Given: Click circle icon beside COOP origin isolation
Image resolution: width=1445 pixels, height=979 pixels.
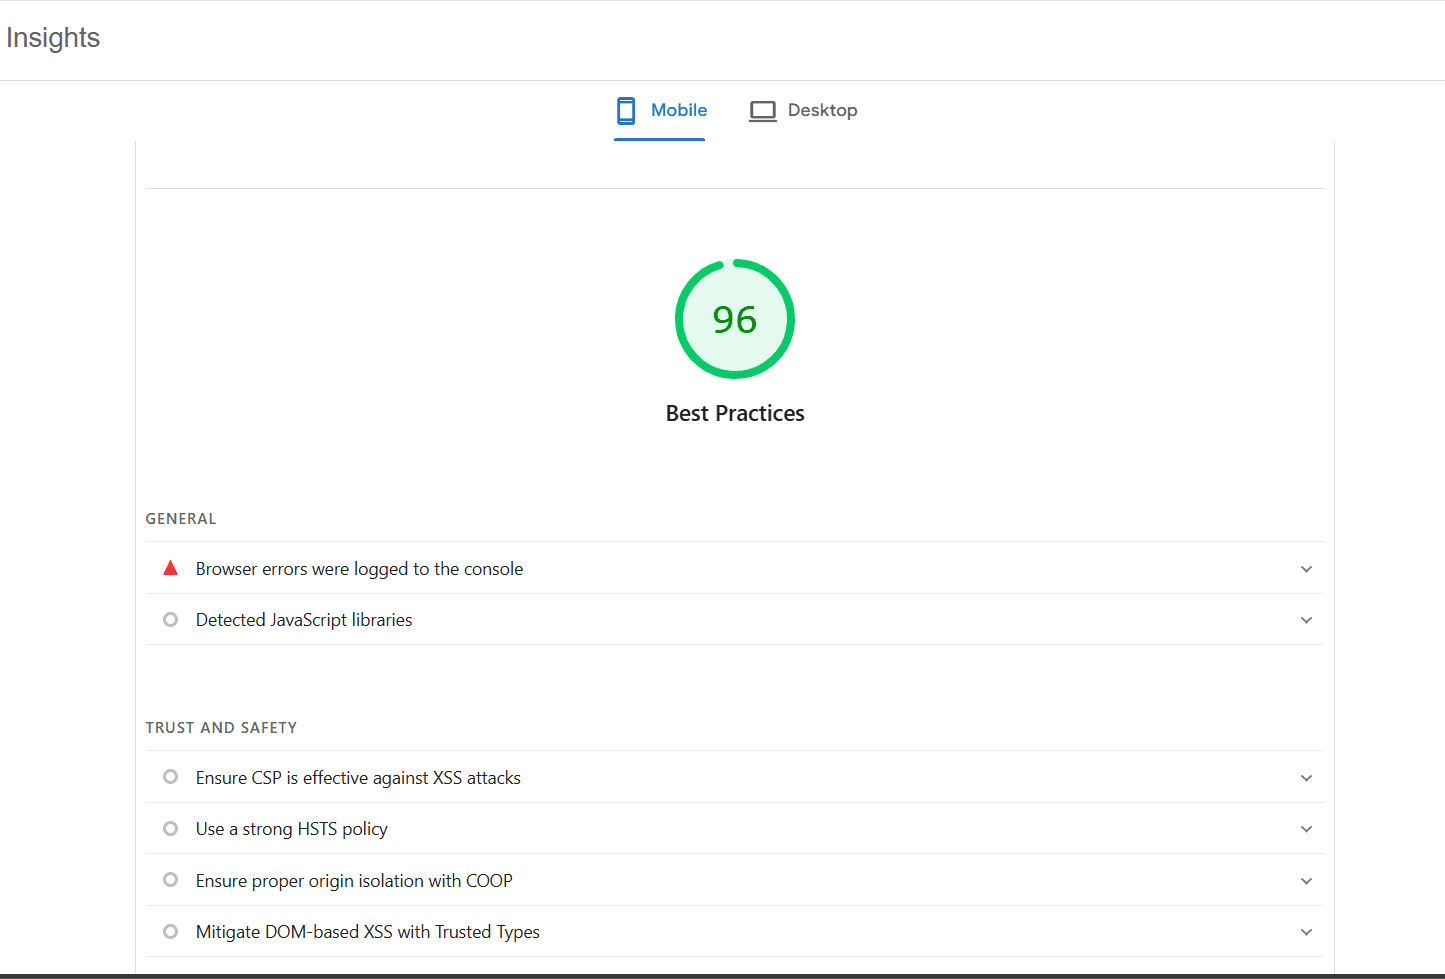Looking at the screenshot, I should click(x=170, y=880).
